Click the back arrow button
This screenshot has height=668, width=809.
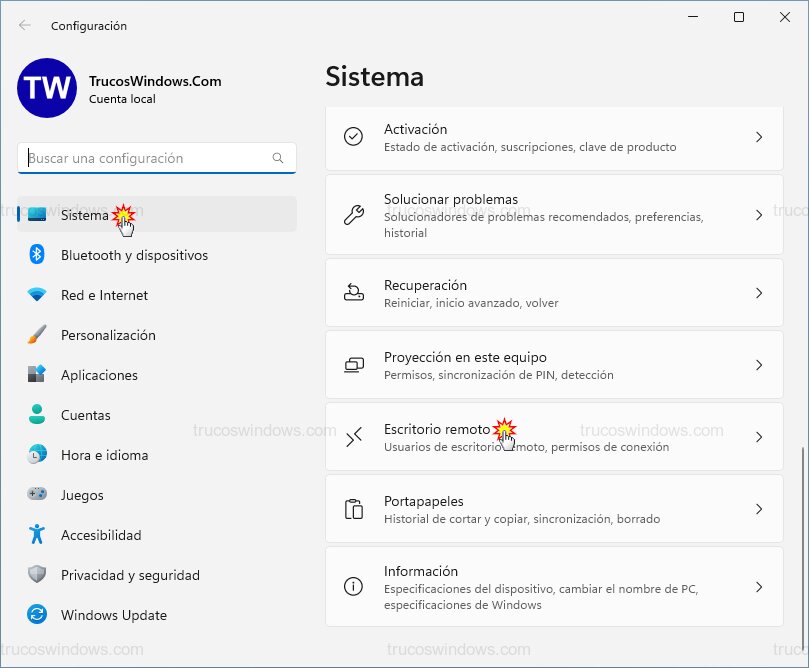[26, 26]
